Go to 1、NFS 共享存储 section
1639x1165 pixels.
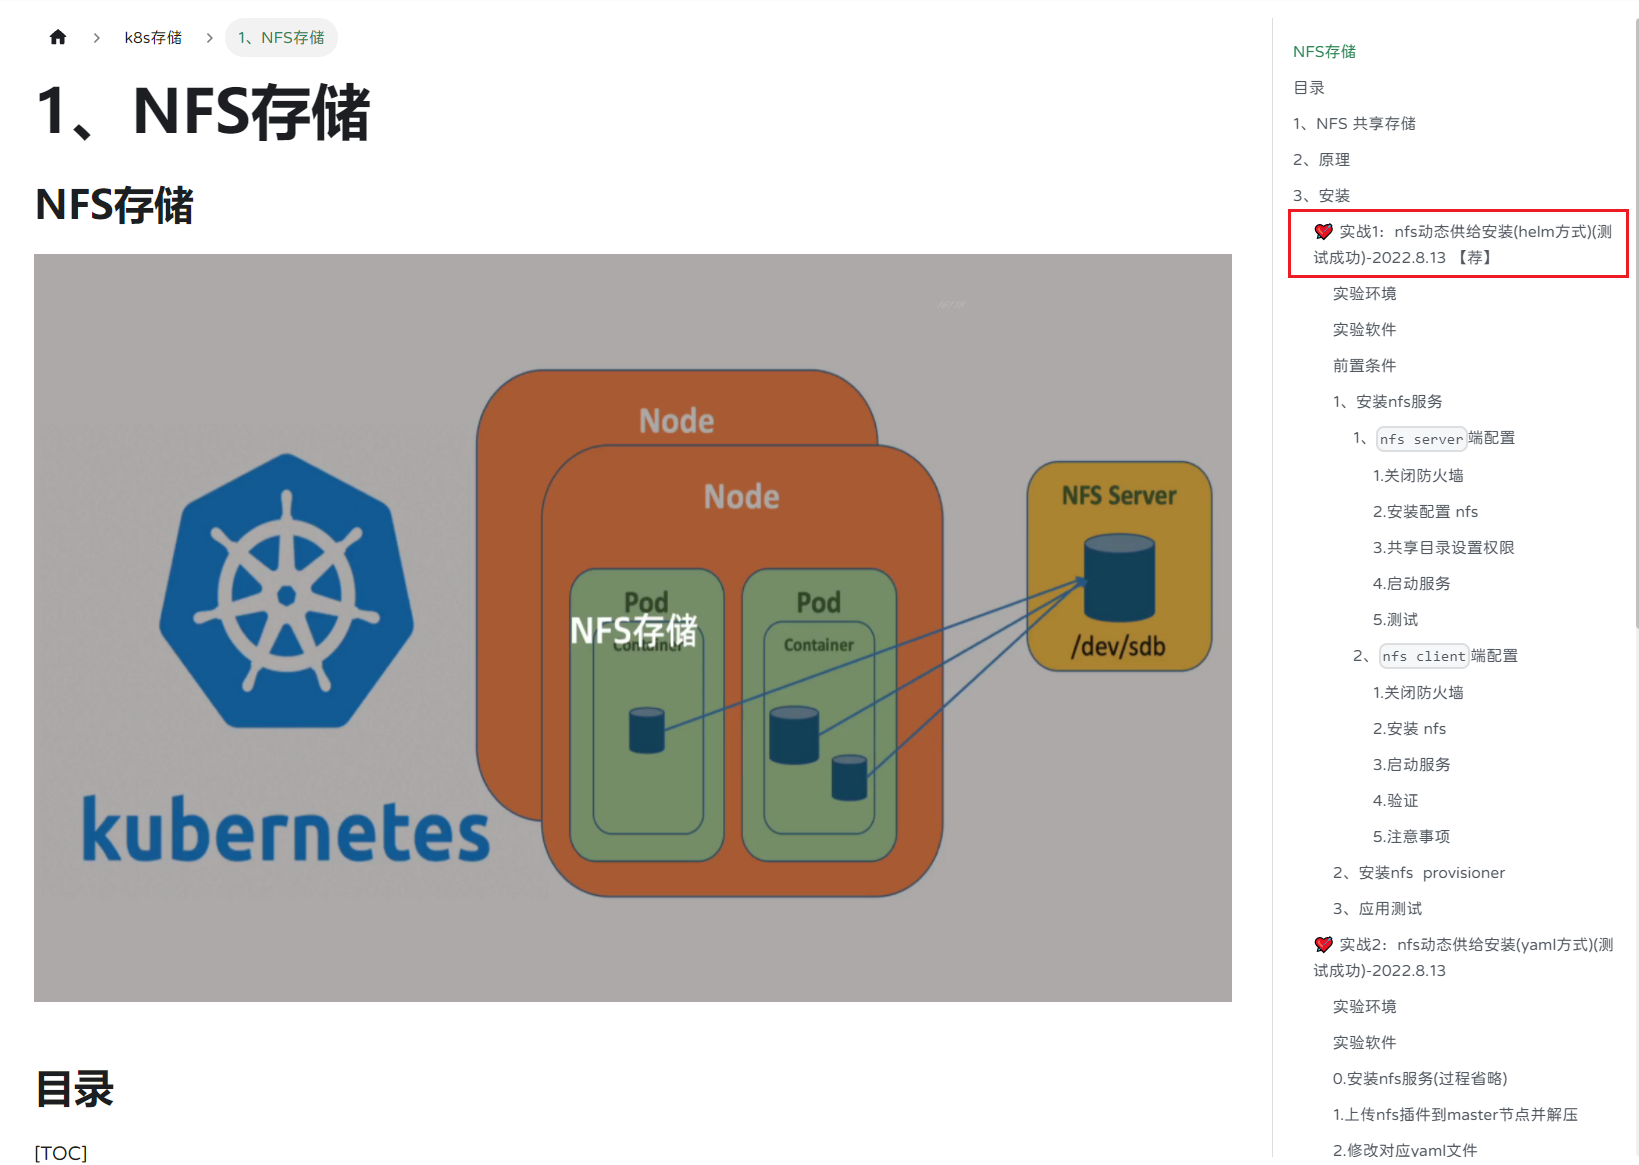pyautogui.click(x=1354, y=124)
